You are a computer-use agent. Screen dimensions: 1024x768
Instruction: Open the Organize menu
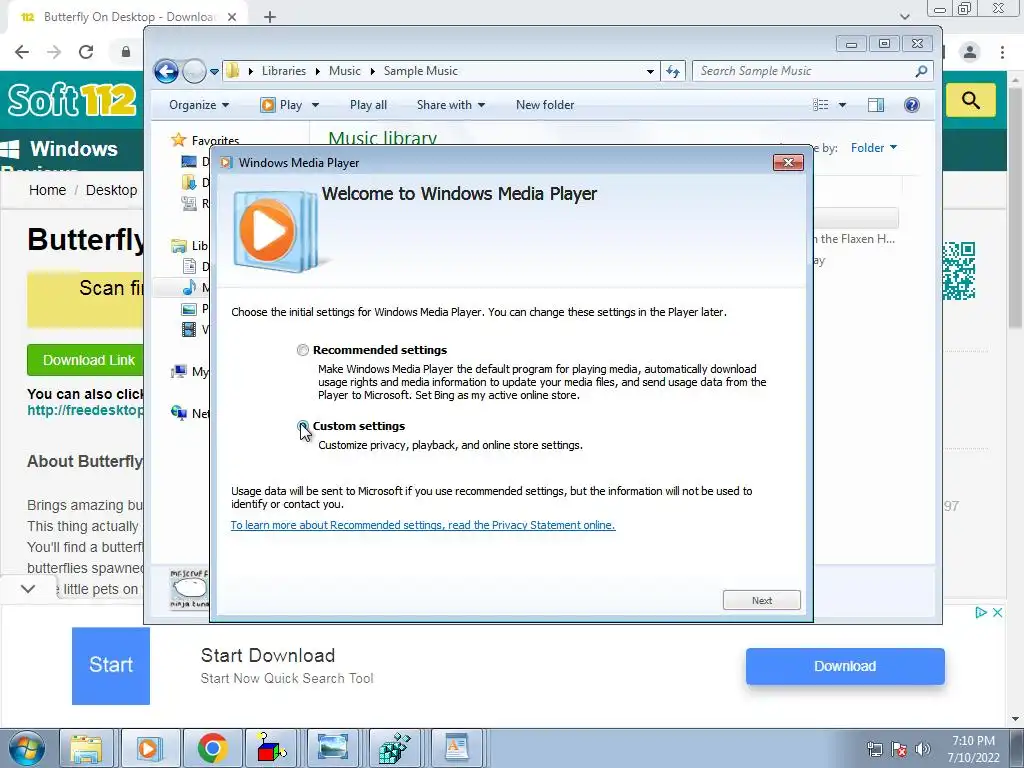click(199, 104)
